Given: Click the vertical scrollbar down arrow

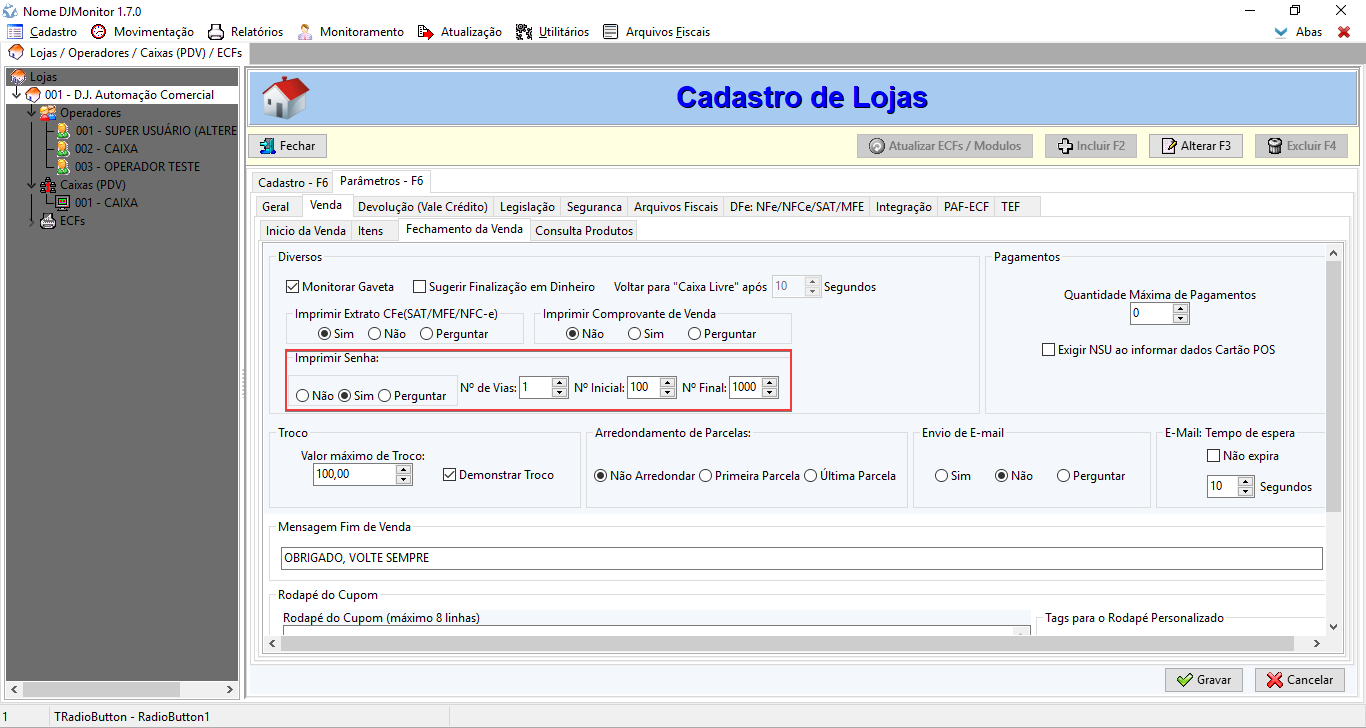Looking at the screenshot, I should [x=1332, y=626].
